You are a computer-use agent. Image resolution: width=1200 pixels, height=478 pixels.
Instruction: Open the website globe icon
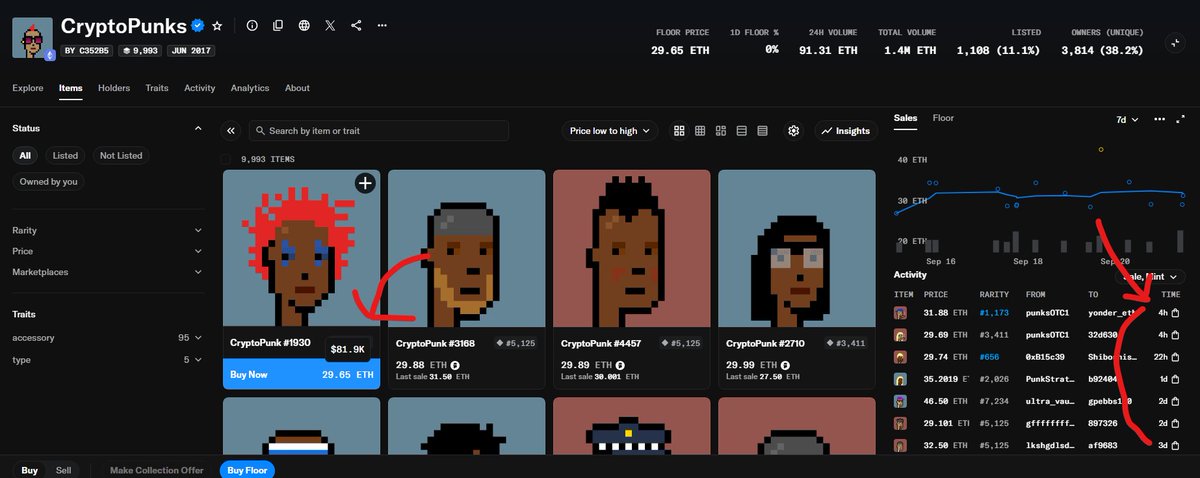tap(304, 26)
